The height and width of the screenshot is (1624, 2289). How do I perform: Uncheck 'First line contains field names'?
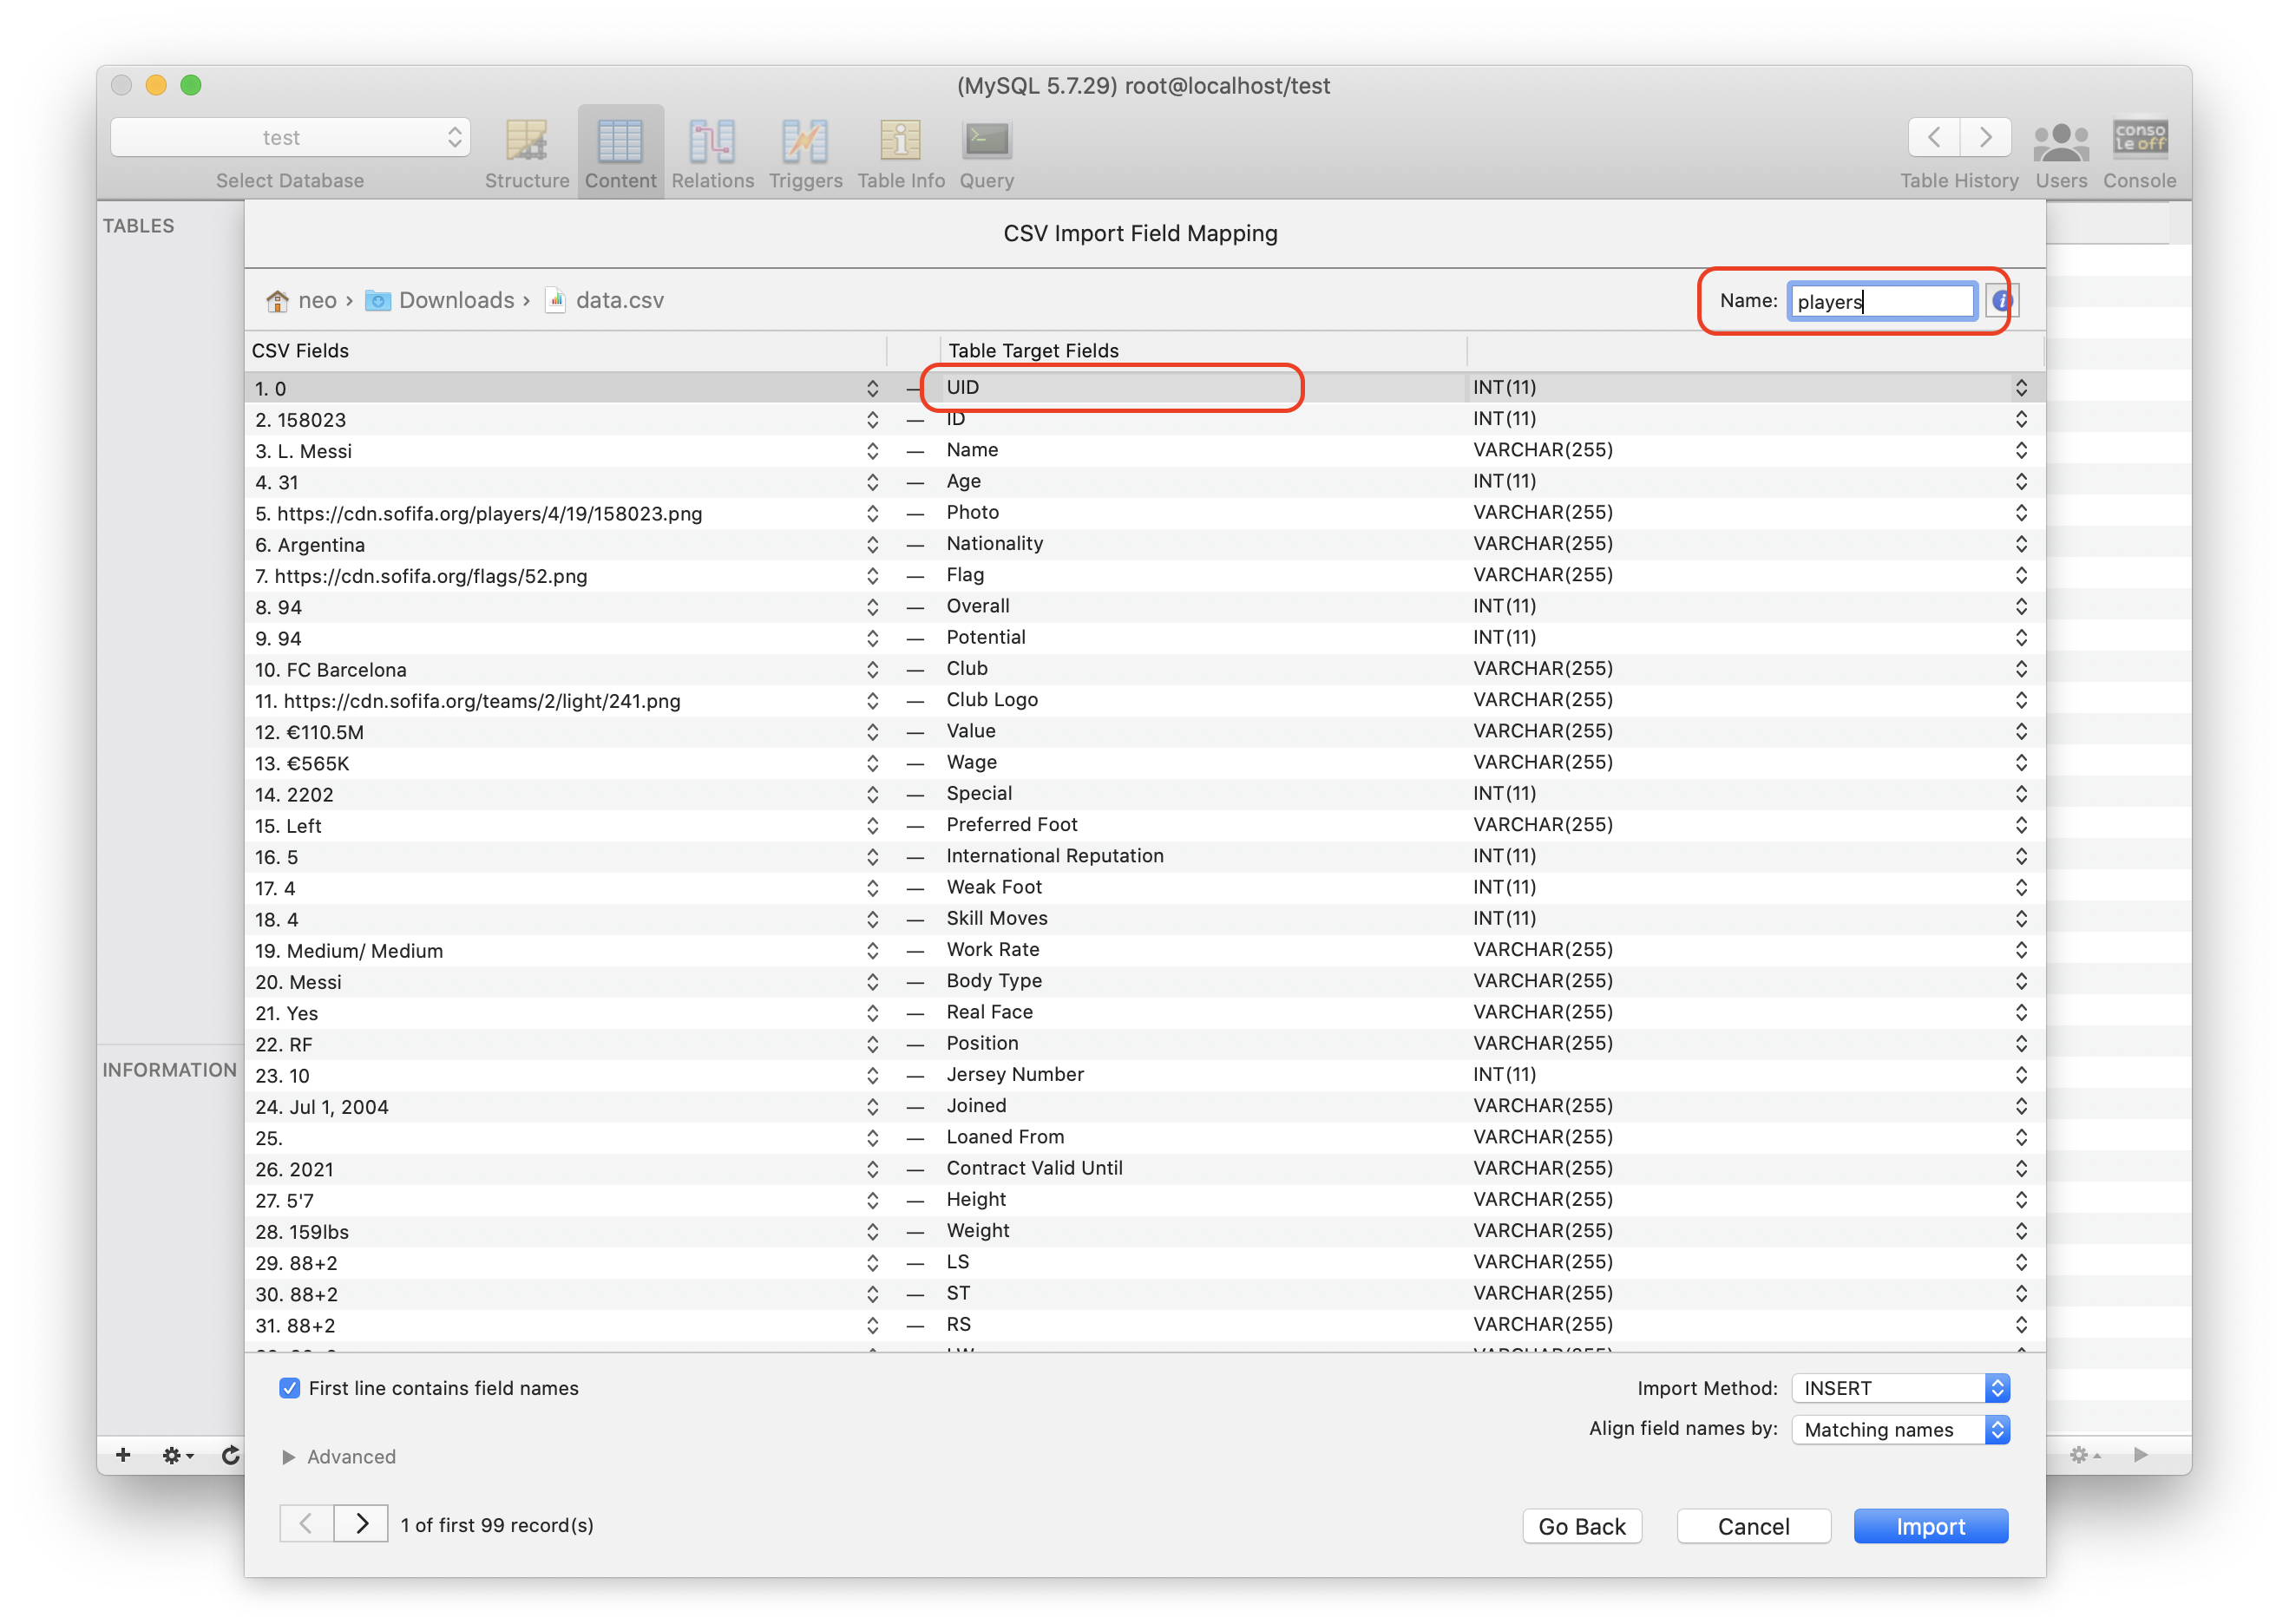[x=289, y=1388]
